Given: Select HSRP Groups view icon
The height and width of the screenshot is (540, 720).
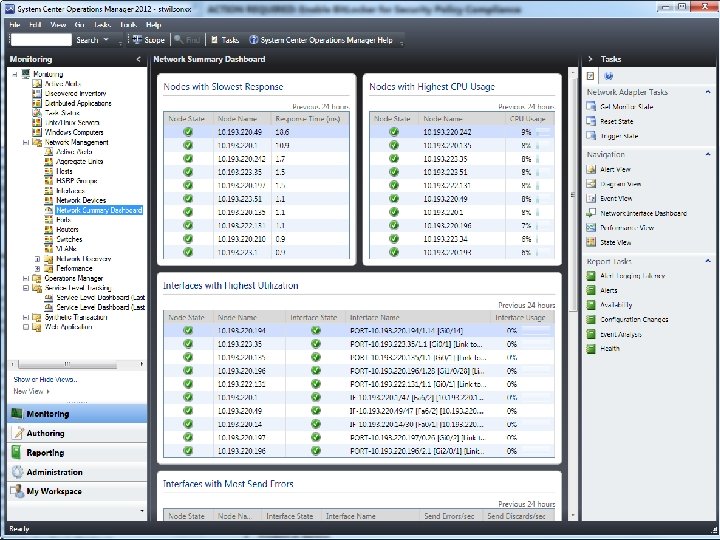Looking at the screenshot, I should 49,181.
